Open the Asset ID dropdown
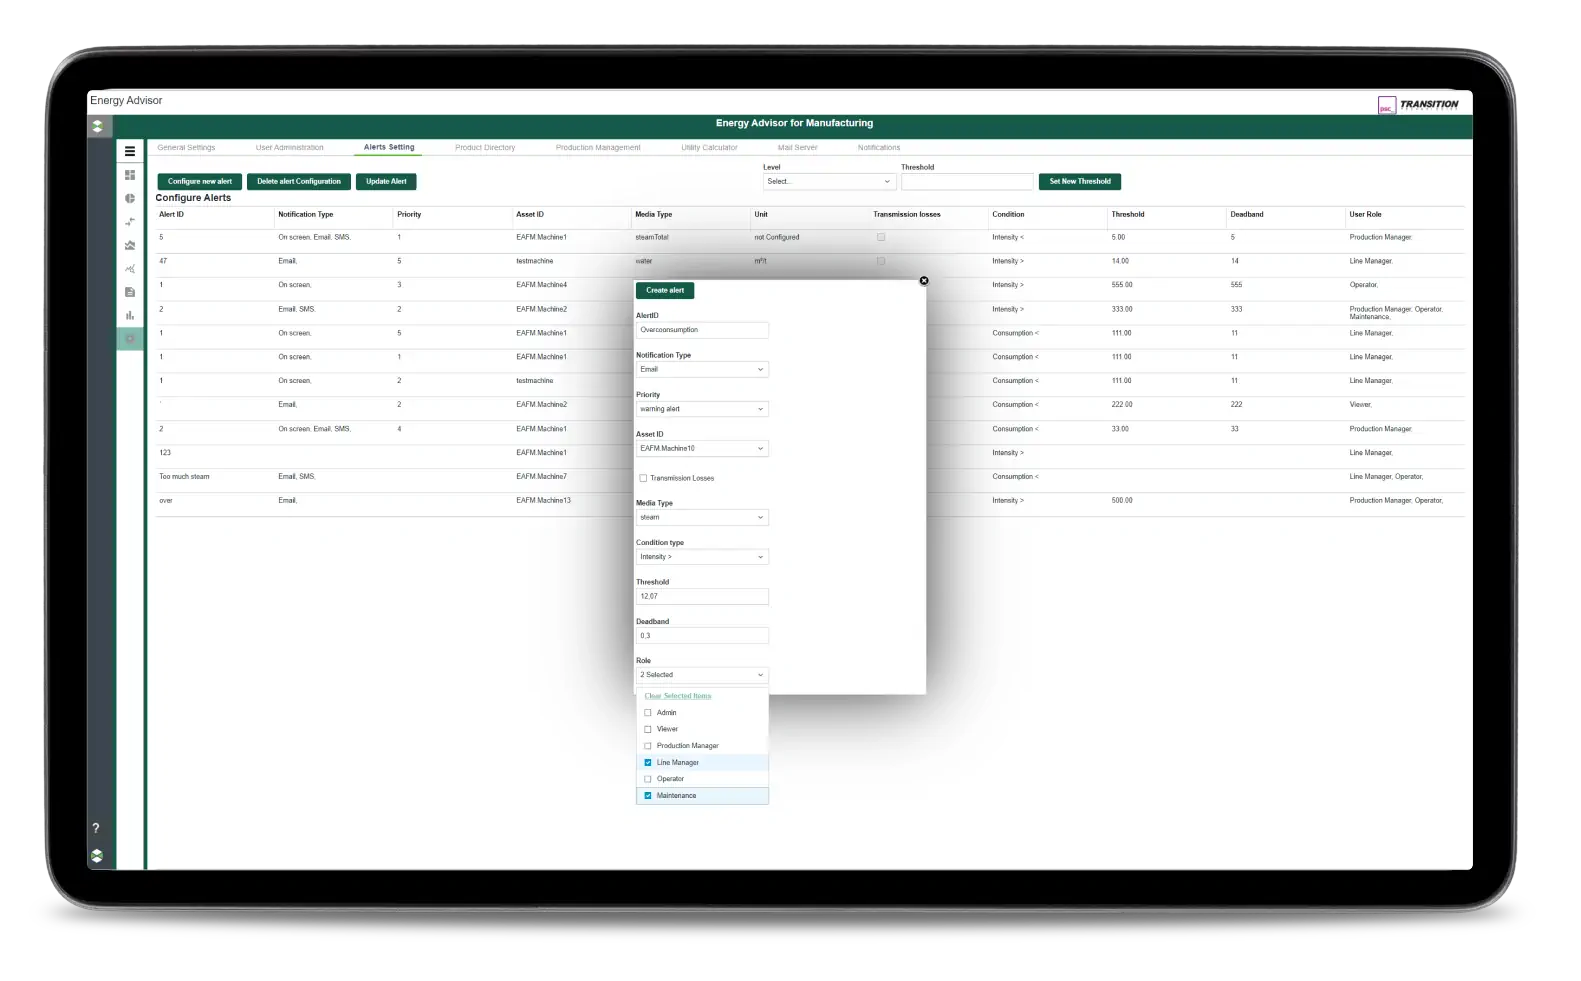 click(702, 449)
